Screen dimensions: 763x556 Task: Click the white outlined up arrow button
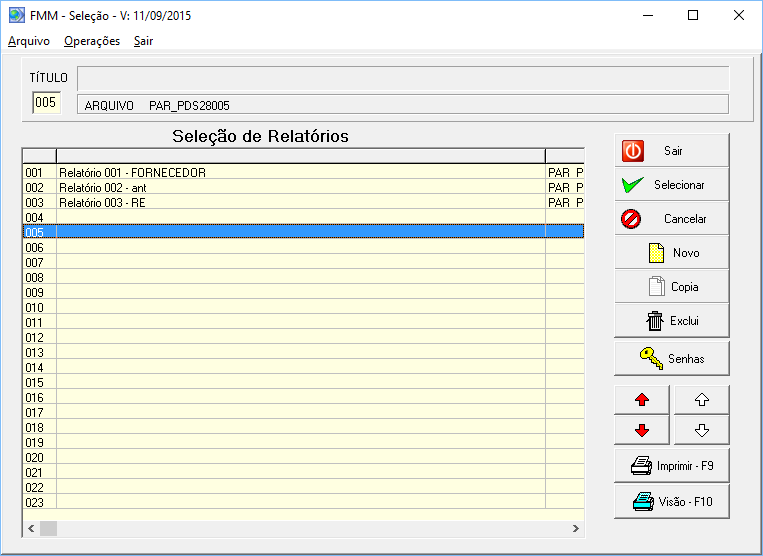click(701, 400)
